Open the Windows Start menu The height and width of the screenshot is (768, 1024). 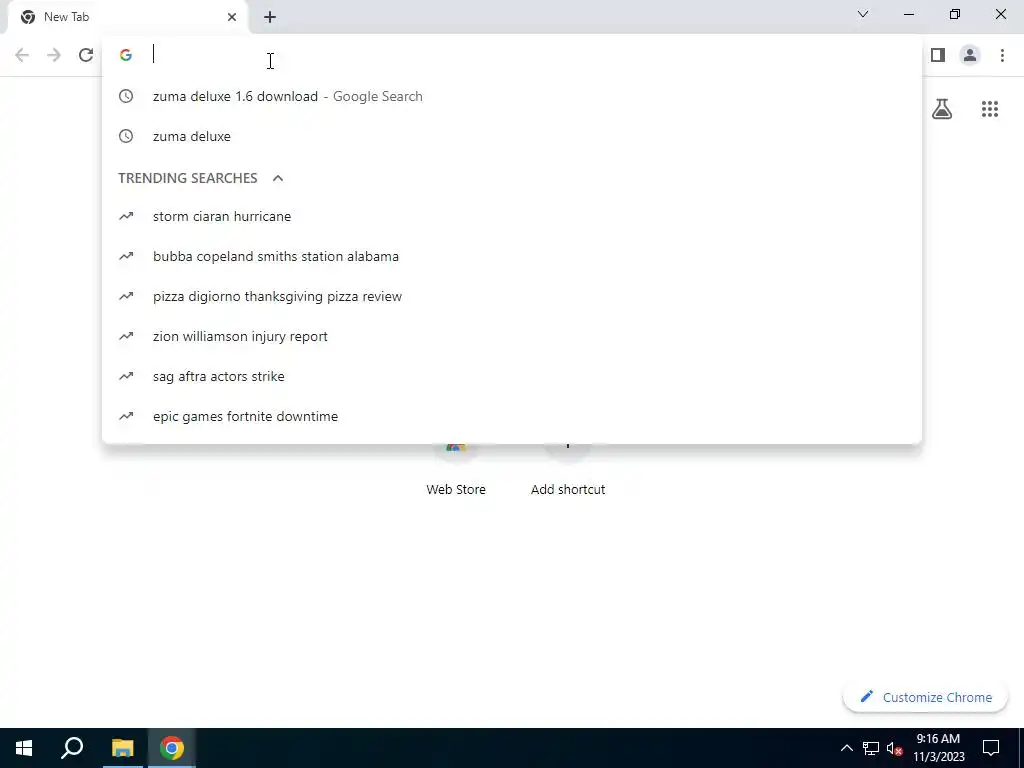(x=24, y=748)
